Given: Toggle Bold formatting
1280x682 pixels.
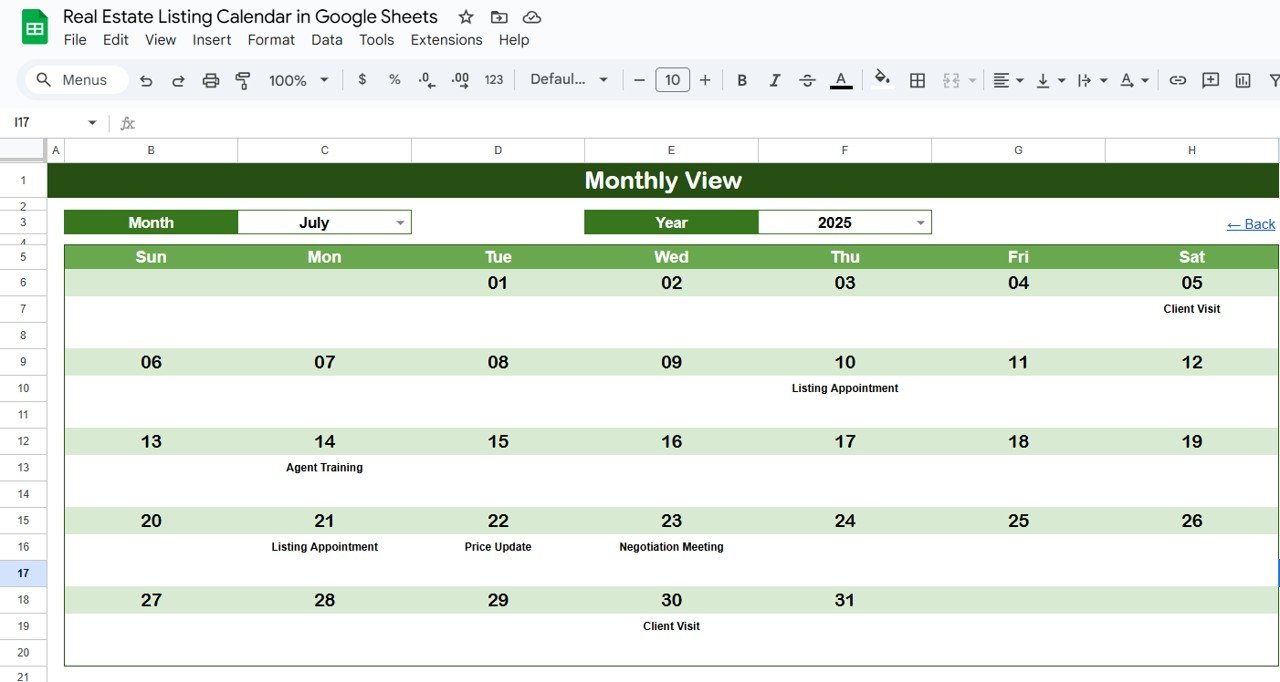Looking at the screenshot, I should [742, 80].
